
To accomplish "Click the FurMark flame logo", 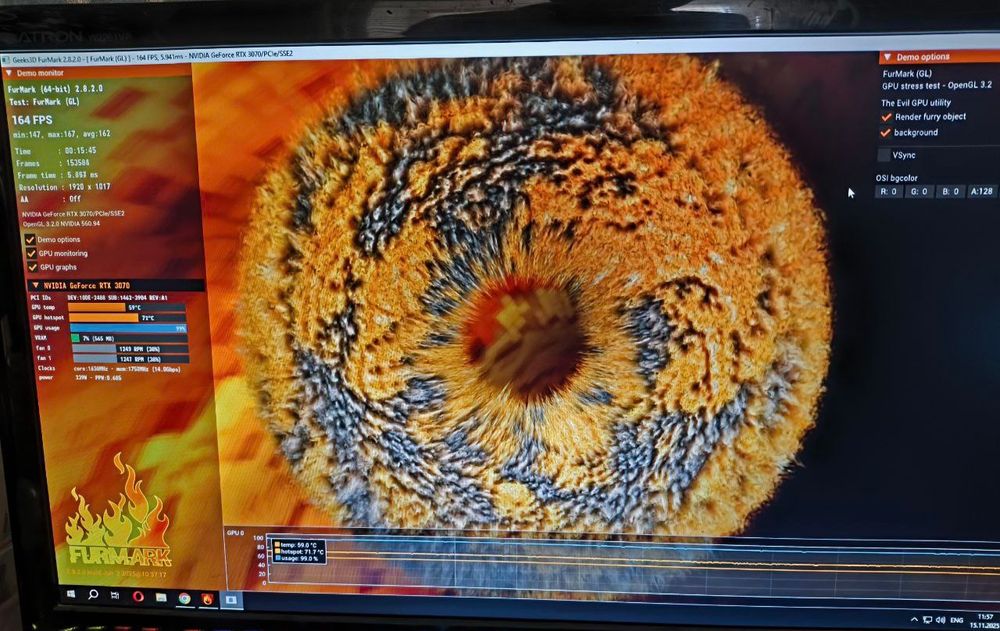I will coord(118,512).
